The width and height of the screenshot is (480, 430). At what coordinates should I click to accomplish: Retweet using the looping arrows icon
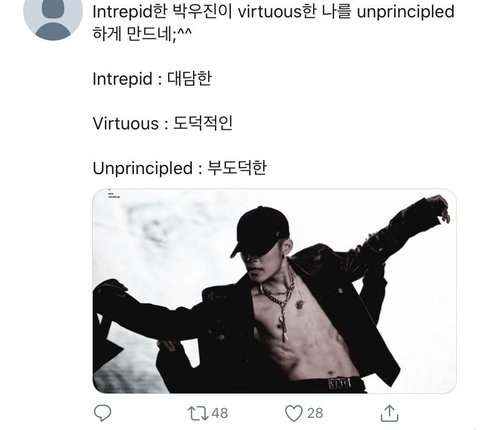coord(198,413)
